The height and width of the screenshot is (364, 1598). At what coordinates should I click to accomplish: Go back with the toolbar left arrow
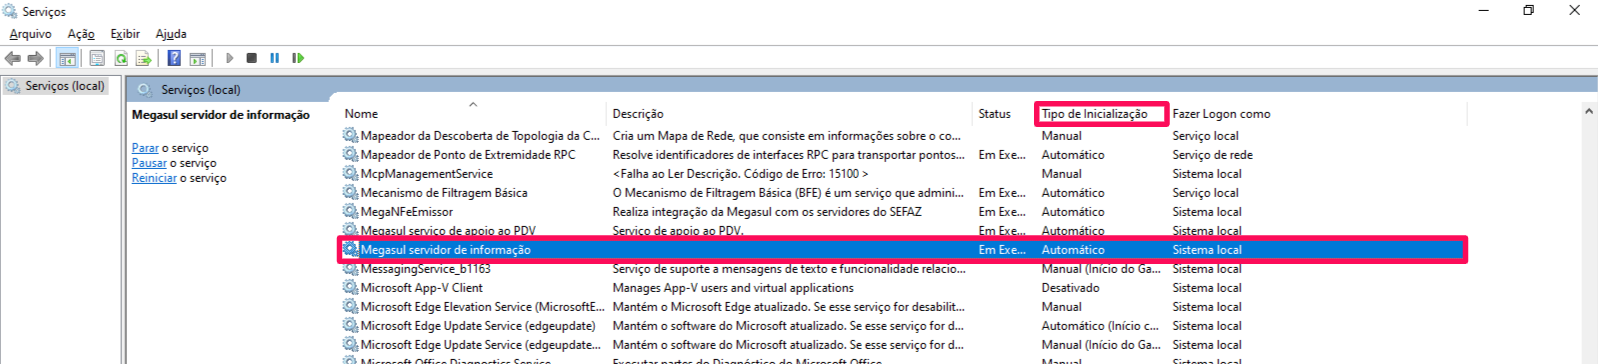[x=13, y=59]
